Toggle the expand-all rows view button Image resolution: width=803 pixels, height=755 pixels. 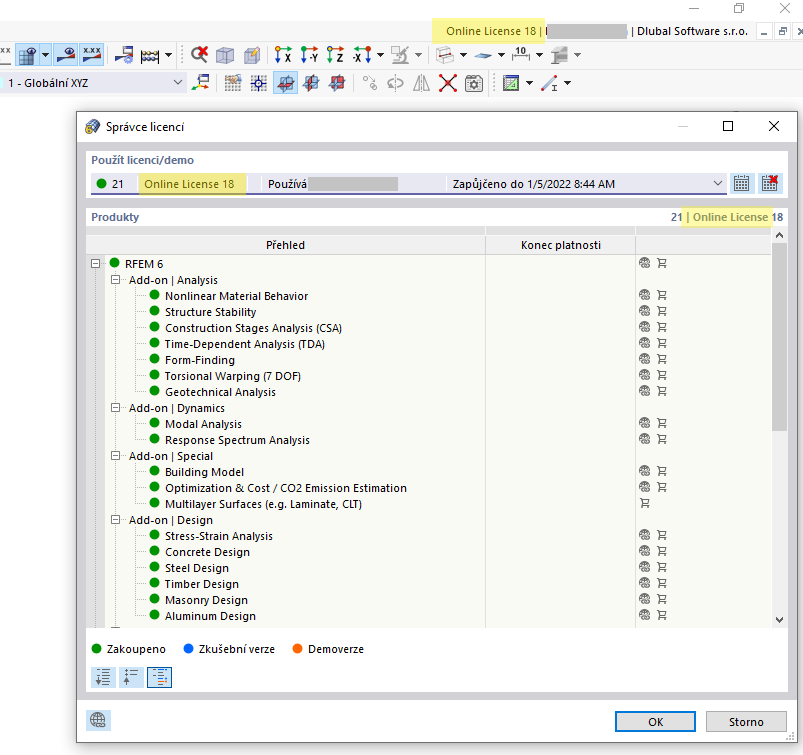pos(102,677)
